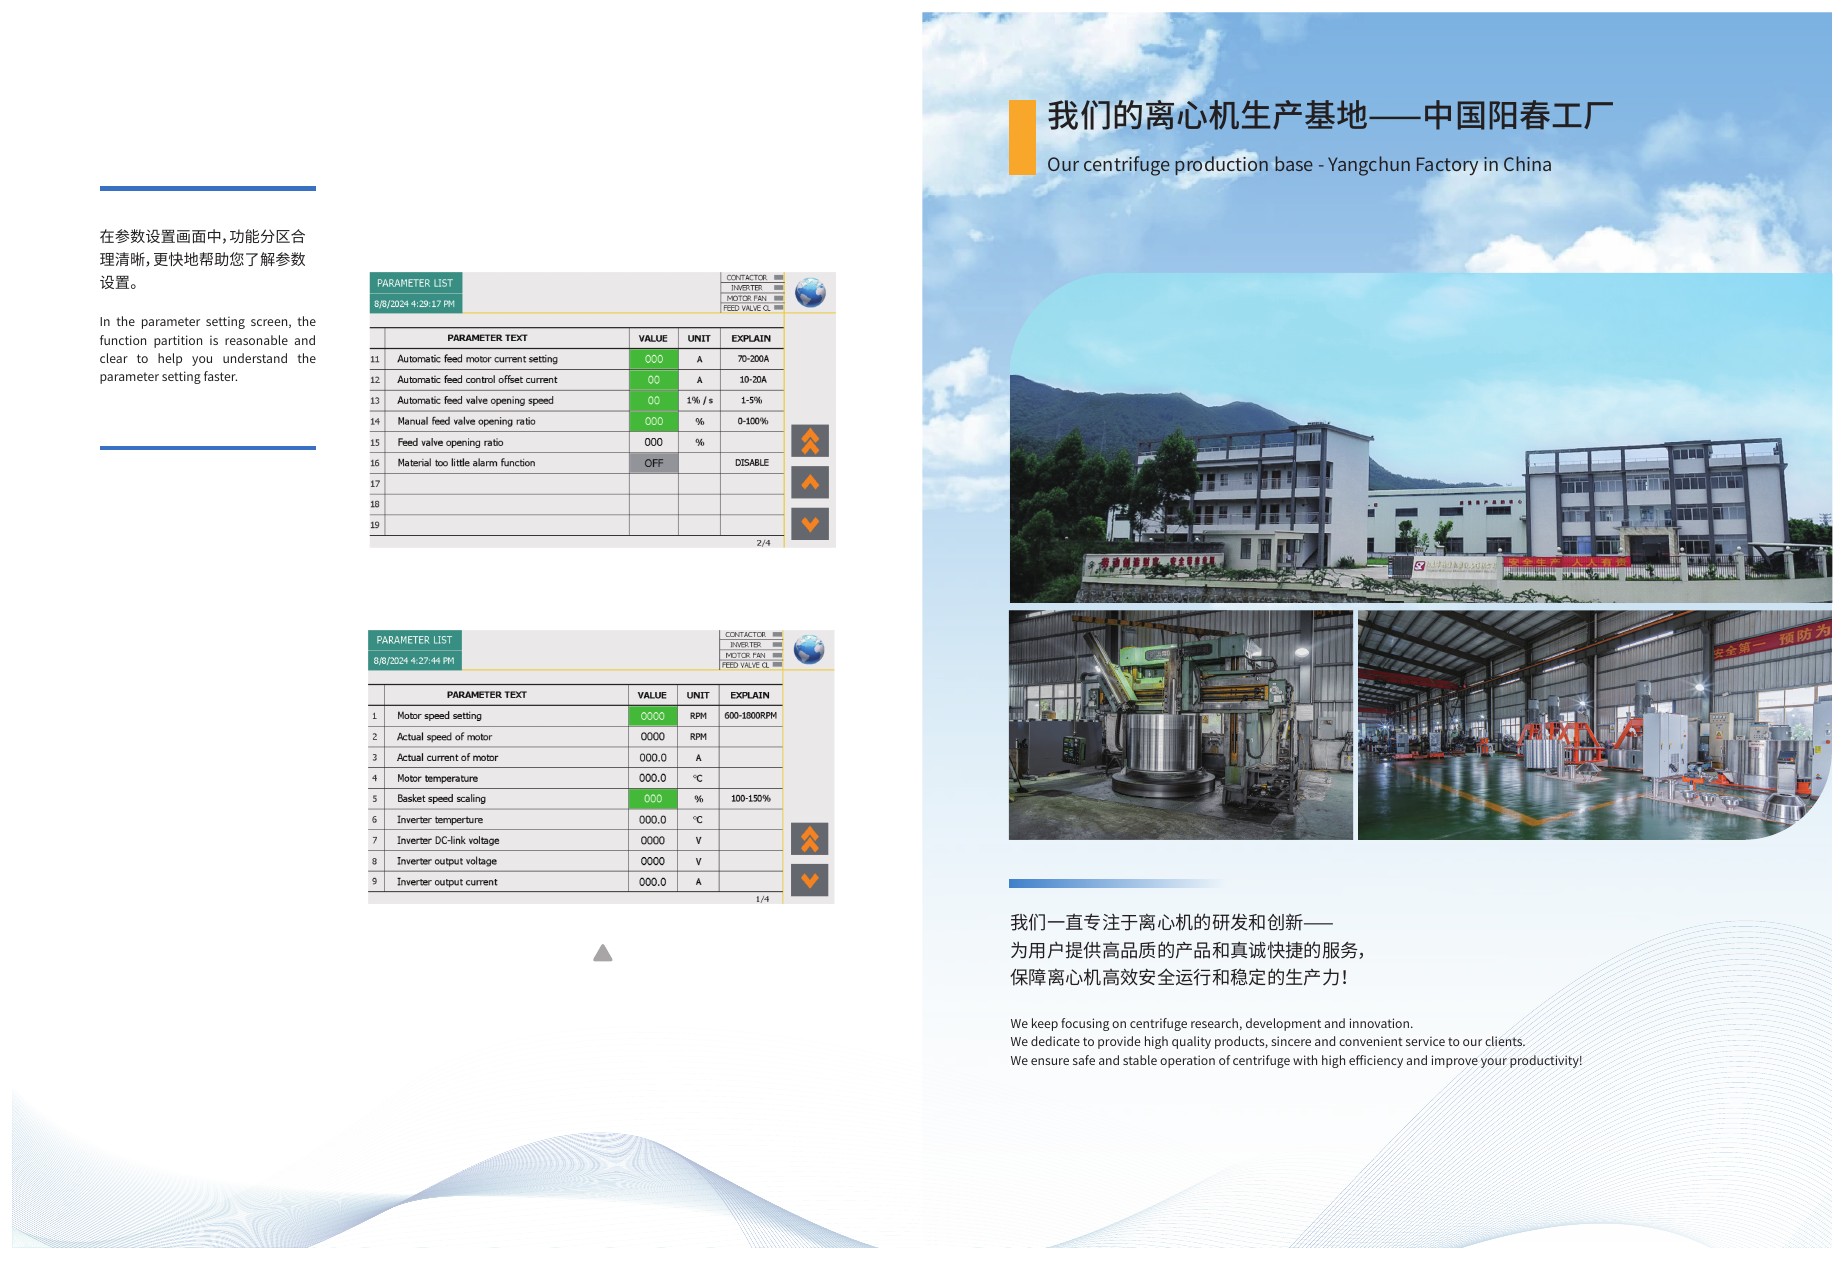
Task: Edit Automatic feed valve opening speed value
Action: [654, 400]
